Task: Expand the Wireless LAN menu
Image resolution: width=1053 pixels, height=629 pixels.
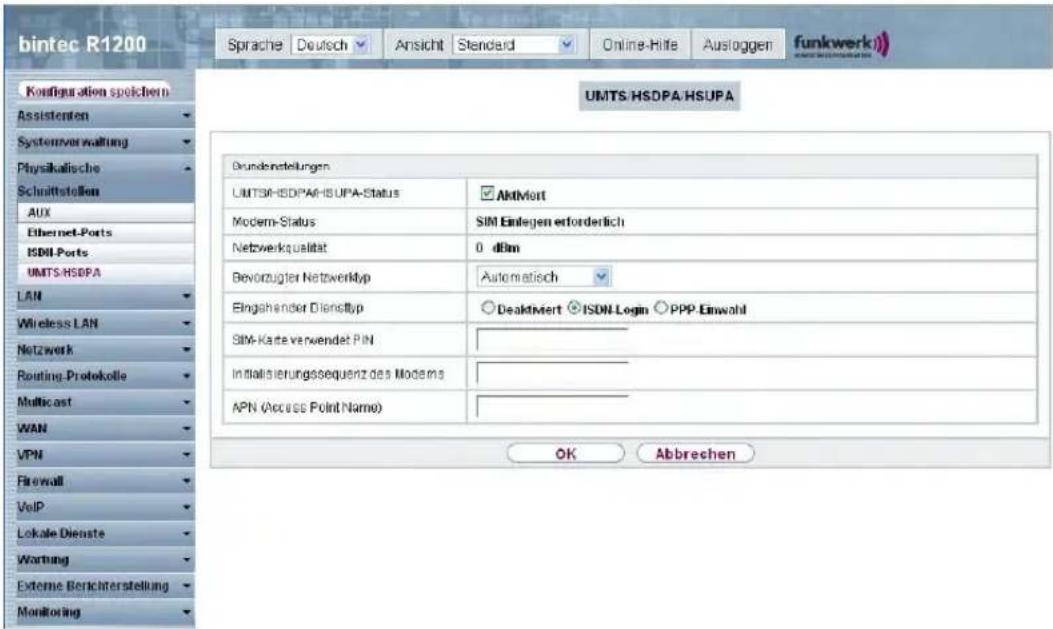Action: [104, 323]
